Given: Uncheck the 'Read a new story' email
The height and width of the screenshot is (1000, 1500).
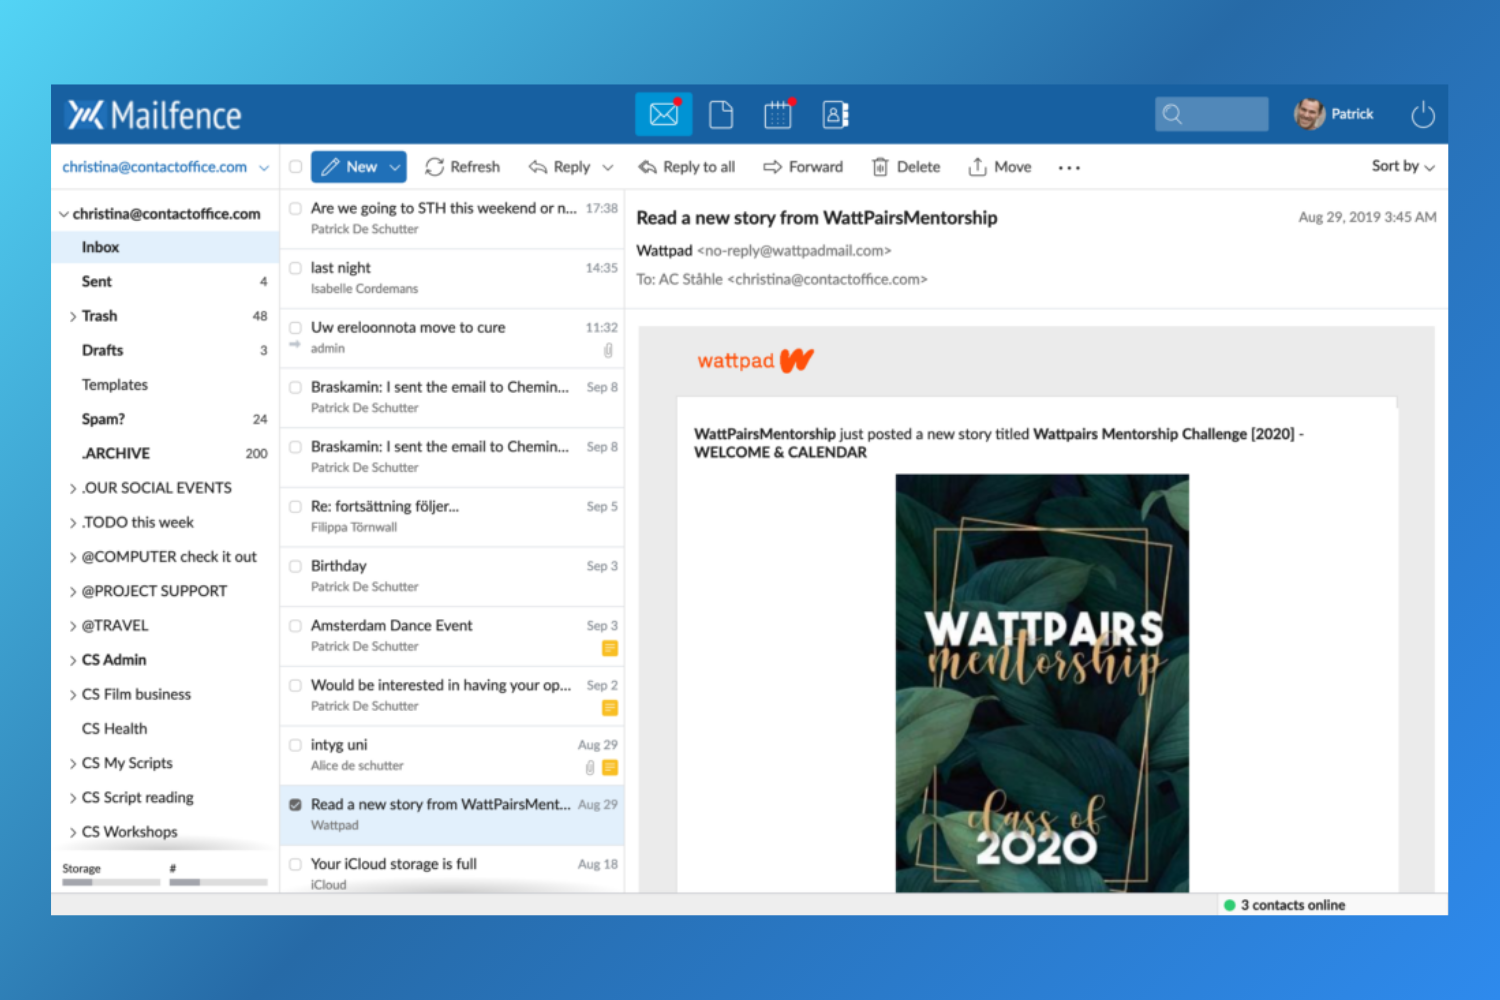Looking at the screenshot, I should [x=296, y=804].
